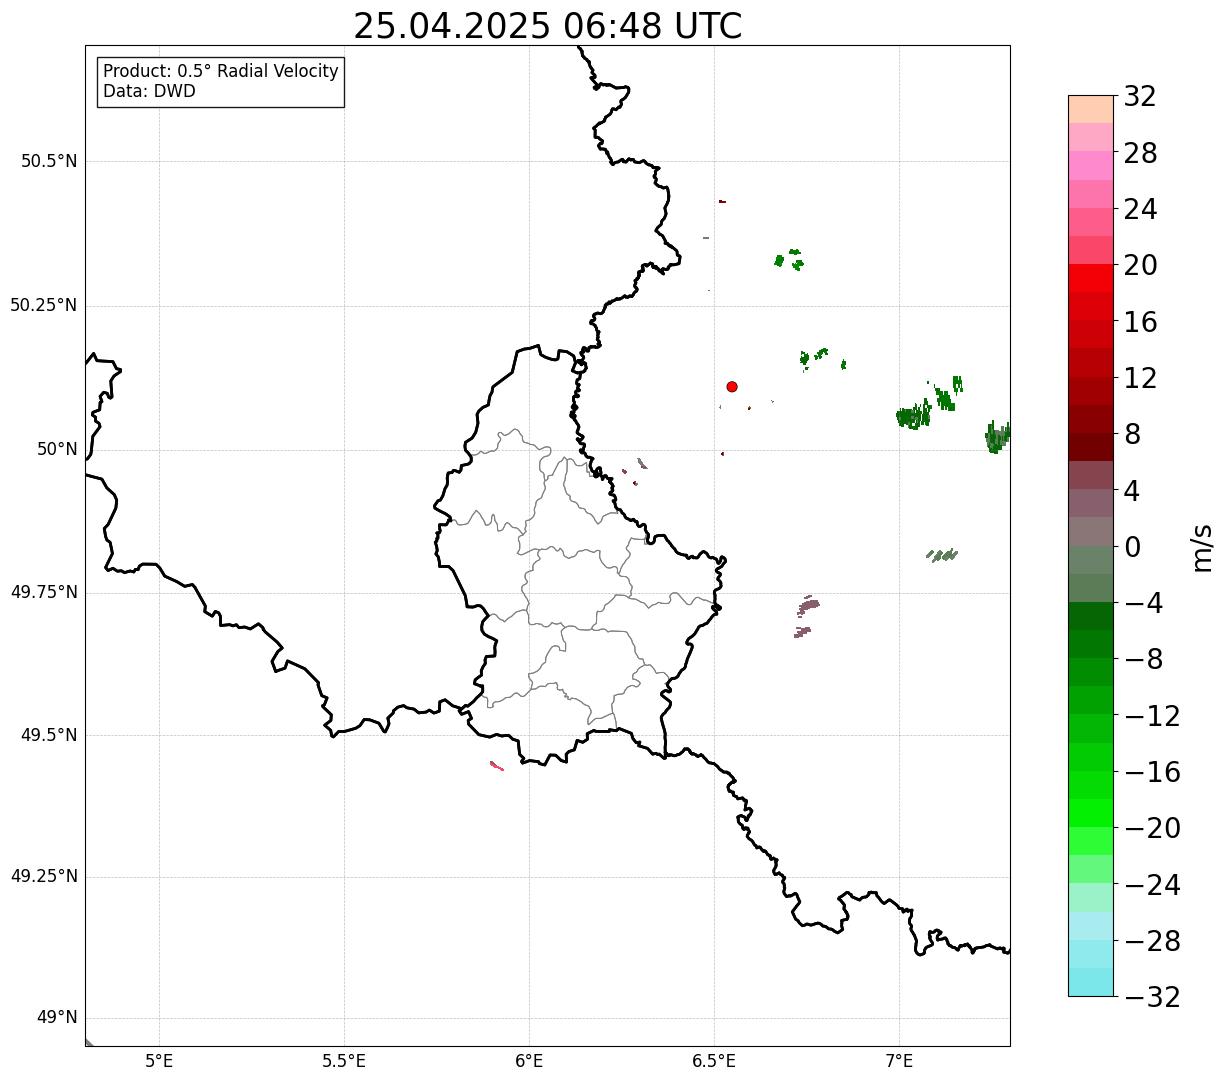This screenshot has width=1225, height=1081.
Task: Click the bright red swatch below the 20 tick
Action: pyautogui.click(x=1091, y=278)
